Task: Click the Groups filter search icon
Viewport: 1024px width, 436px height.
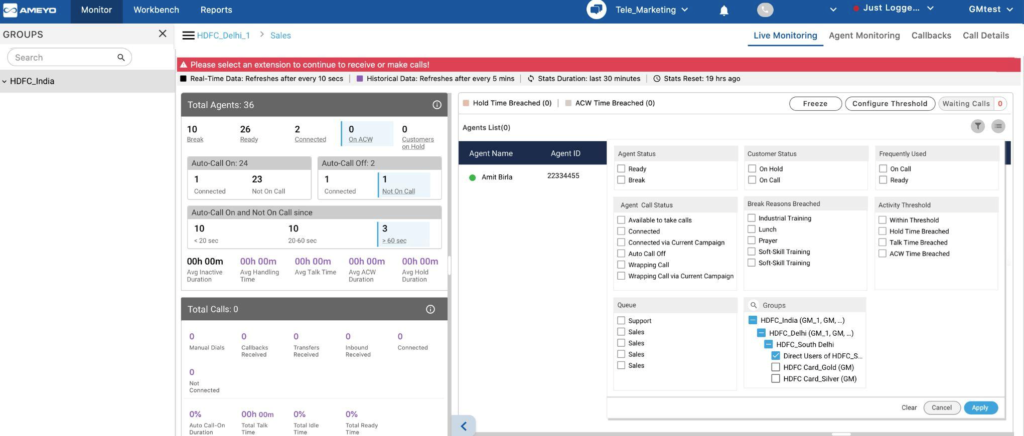Action: click(x=754, y=305)
